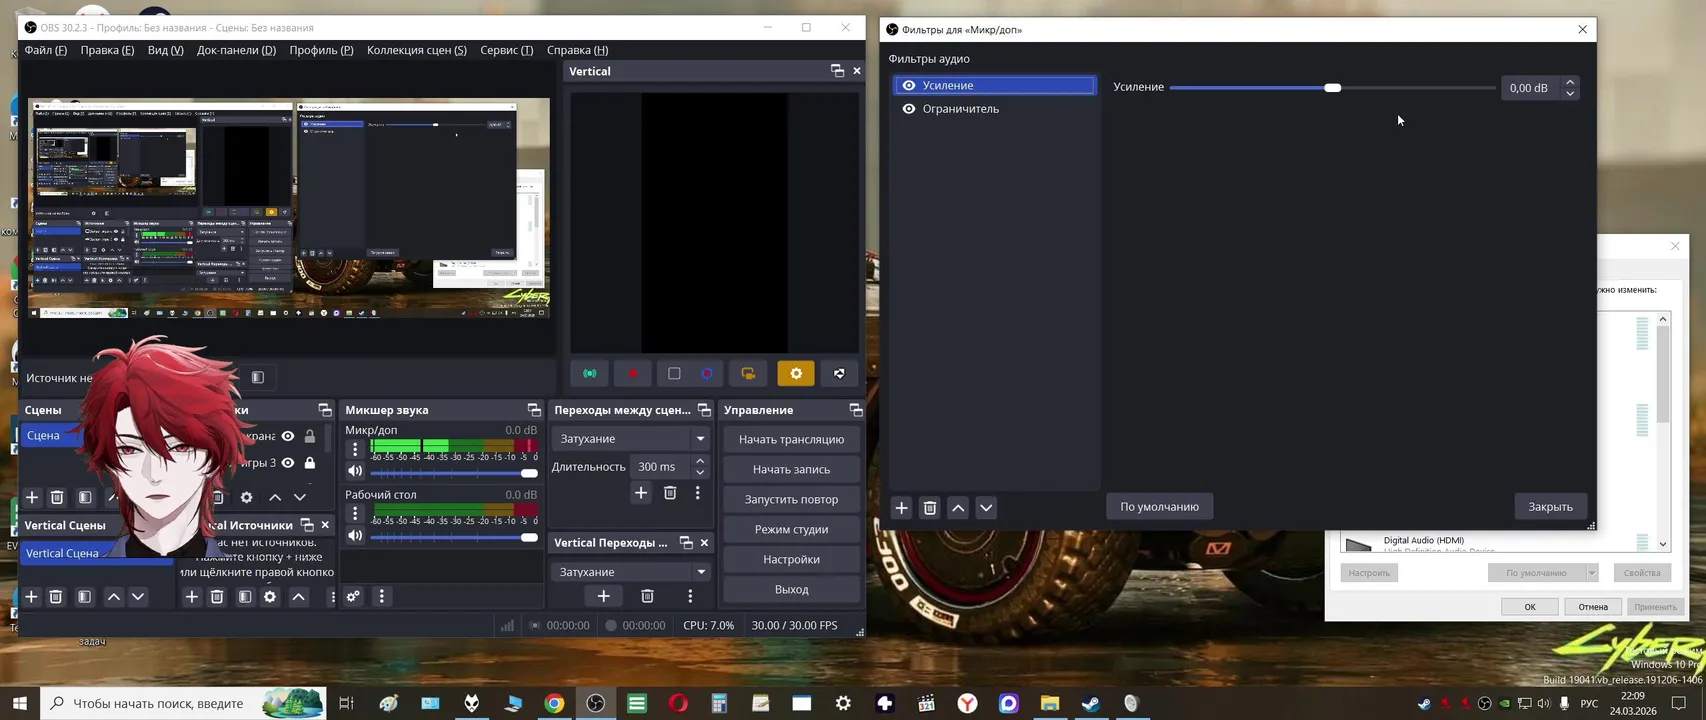Toggle lock on the first source
The width and height of the screenshot is (1706, 720).
tap(310, 436)
